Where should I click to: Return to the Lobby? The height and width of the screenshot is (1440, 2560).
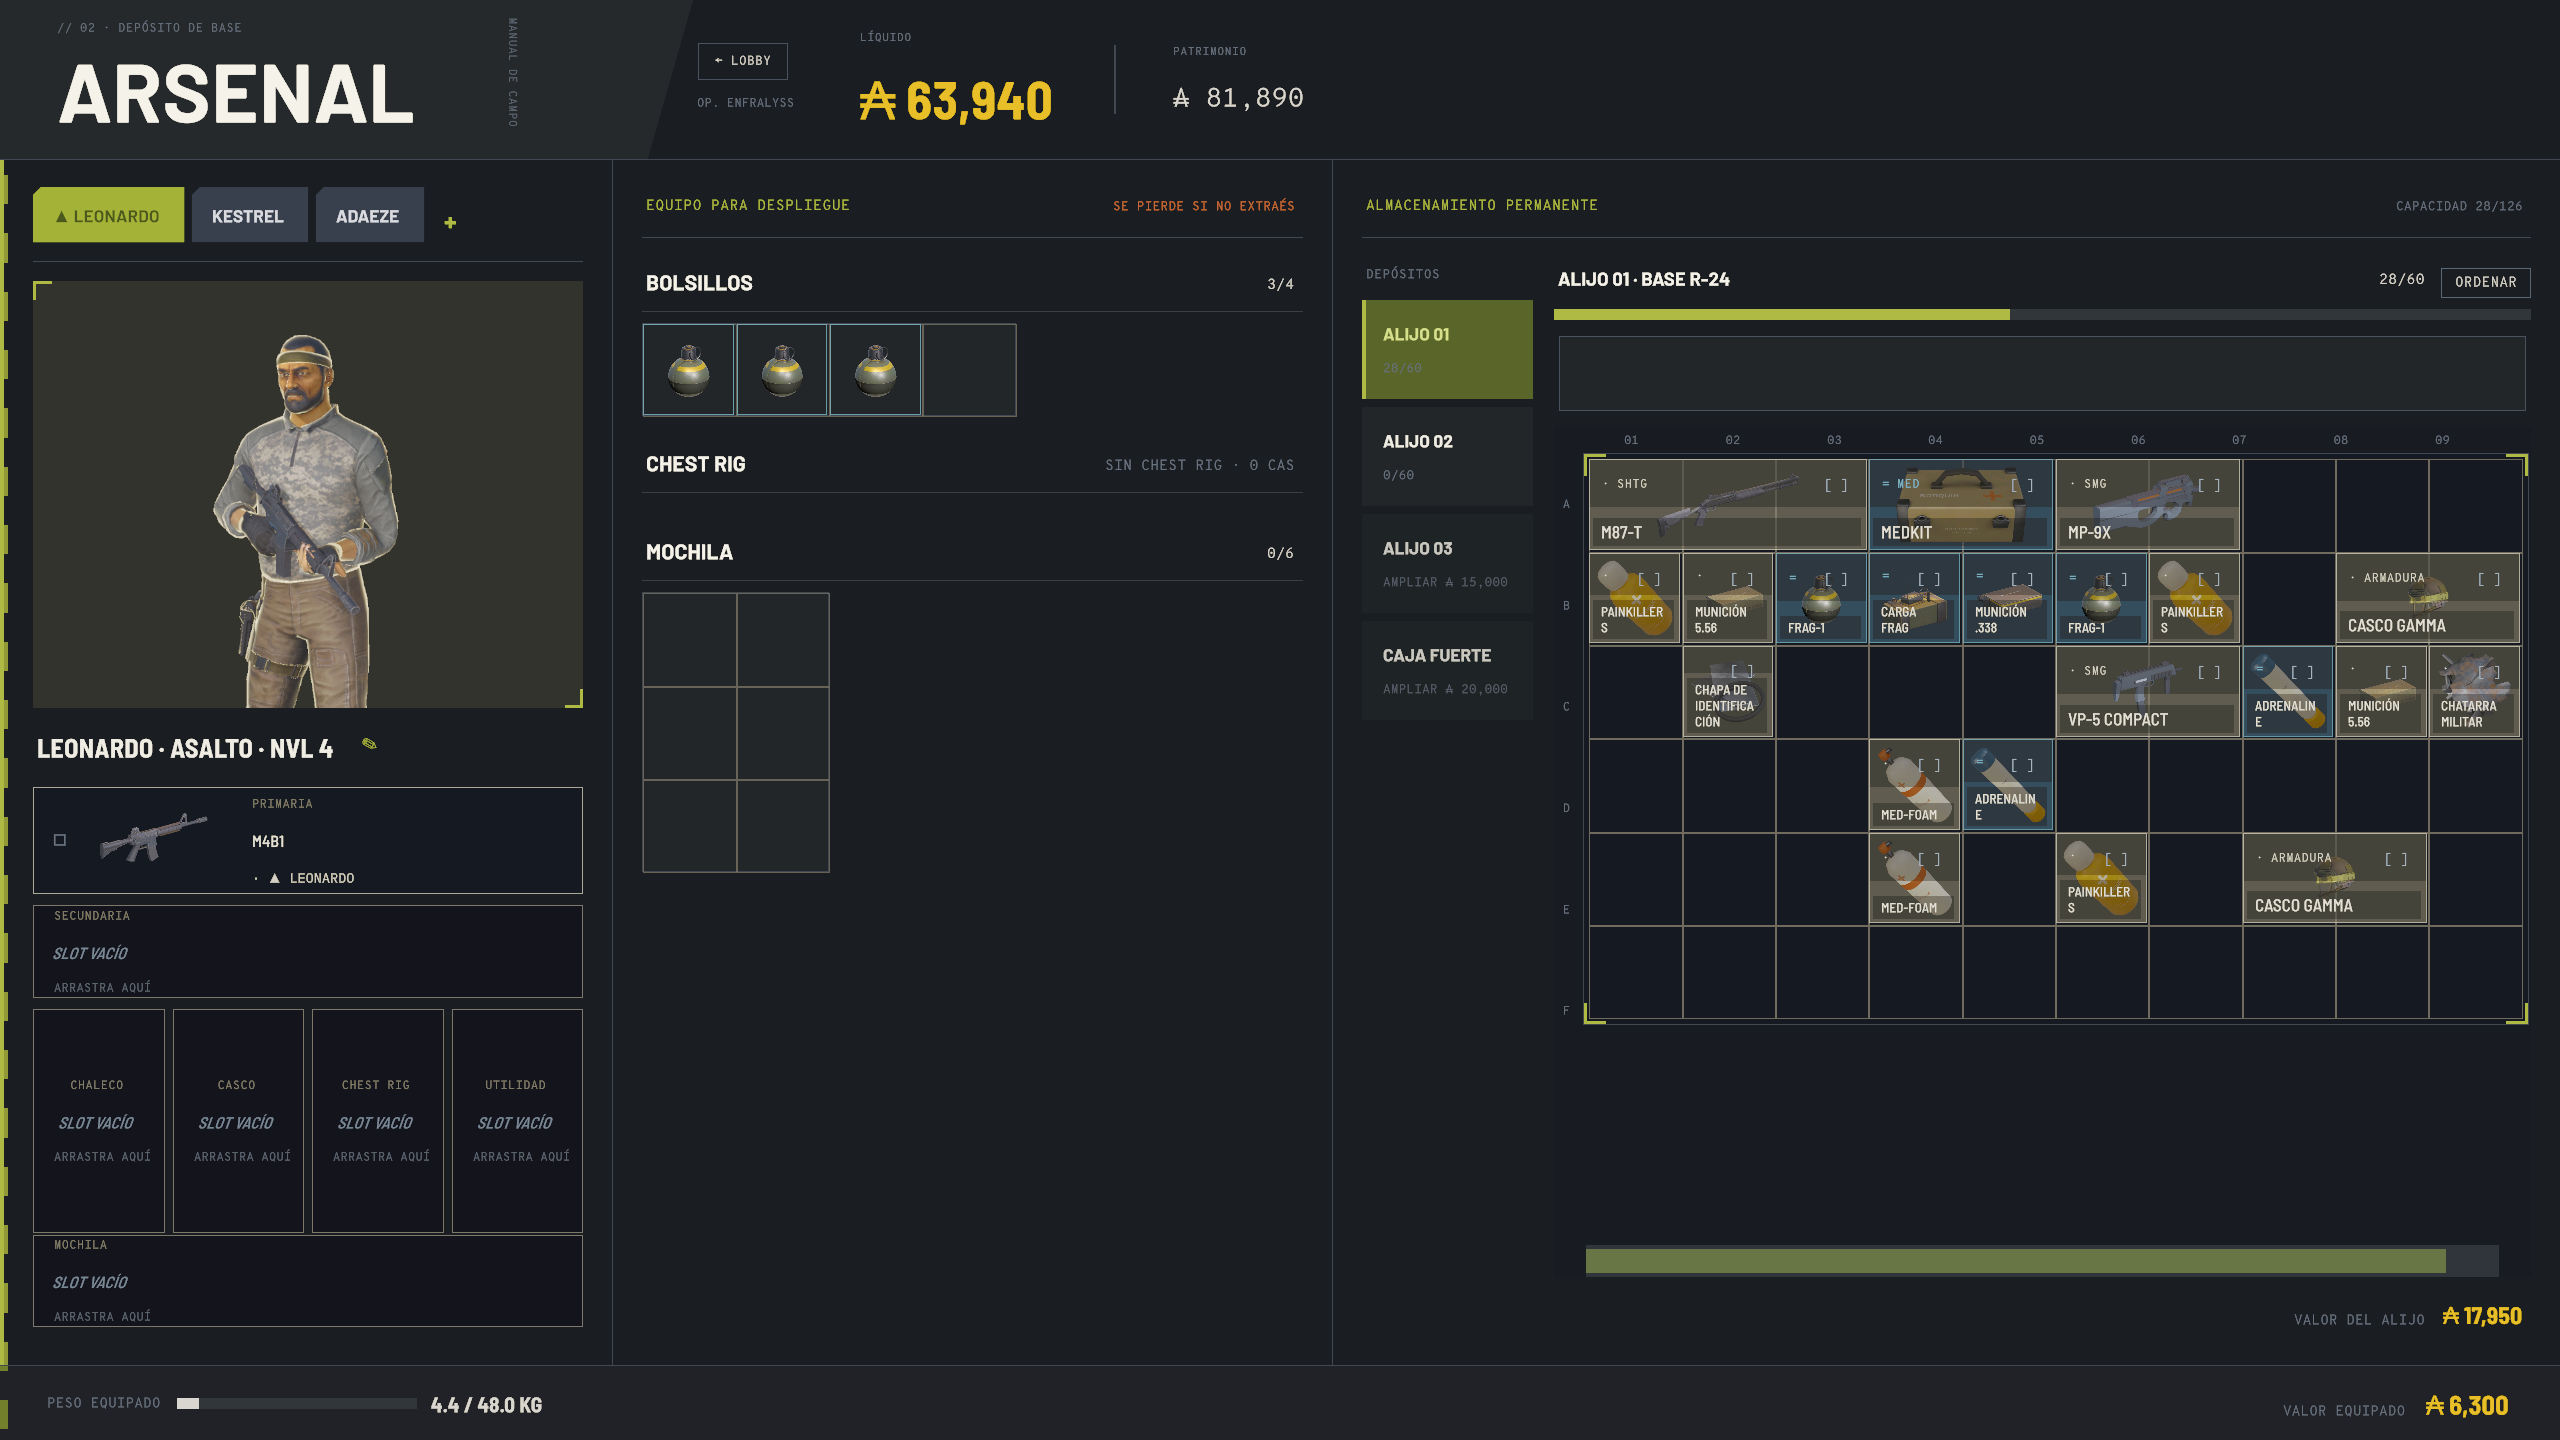pos(742,61)
